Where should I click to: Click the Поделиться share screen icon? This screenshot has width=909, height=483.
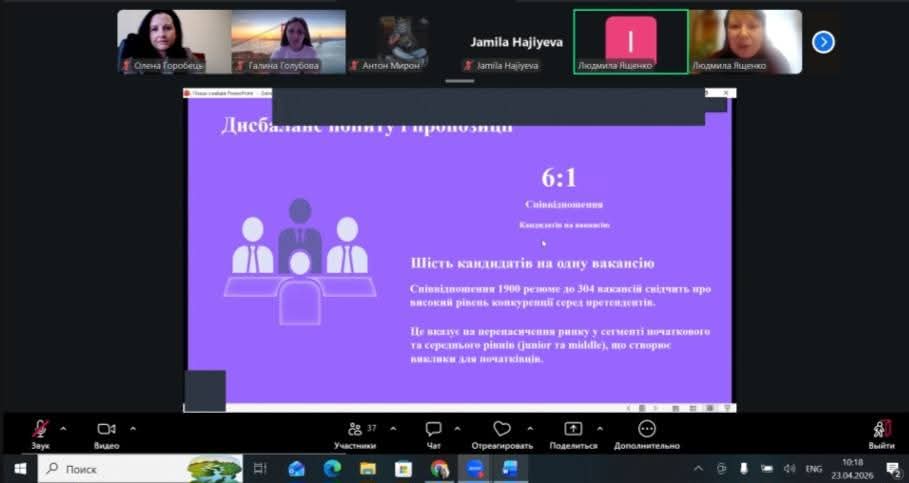point(573,429)
